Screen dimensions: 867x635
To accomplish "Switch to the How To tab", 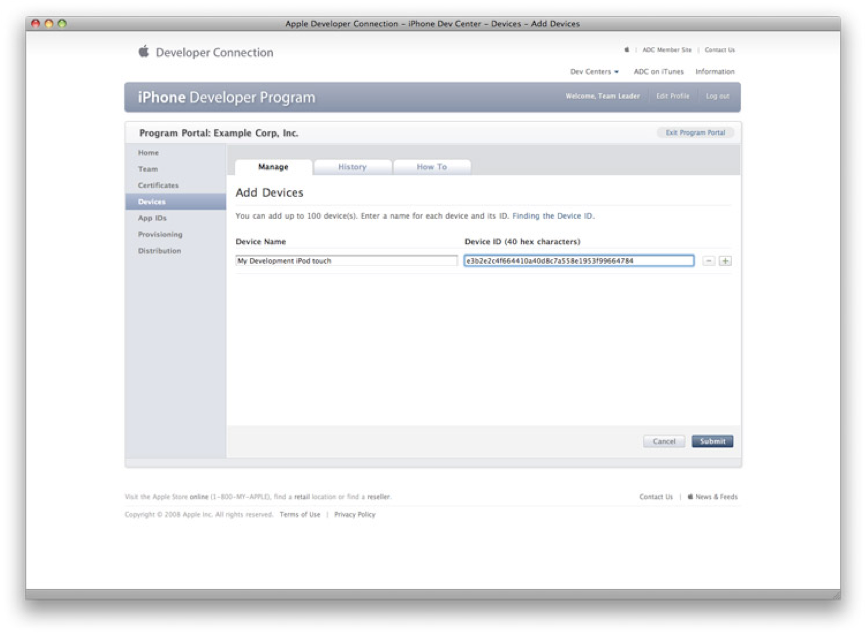I will tap(432, 167).
